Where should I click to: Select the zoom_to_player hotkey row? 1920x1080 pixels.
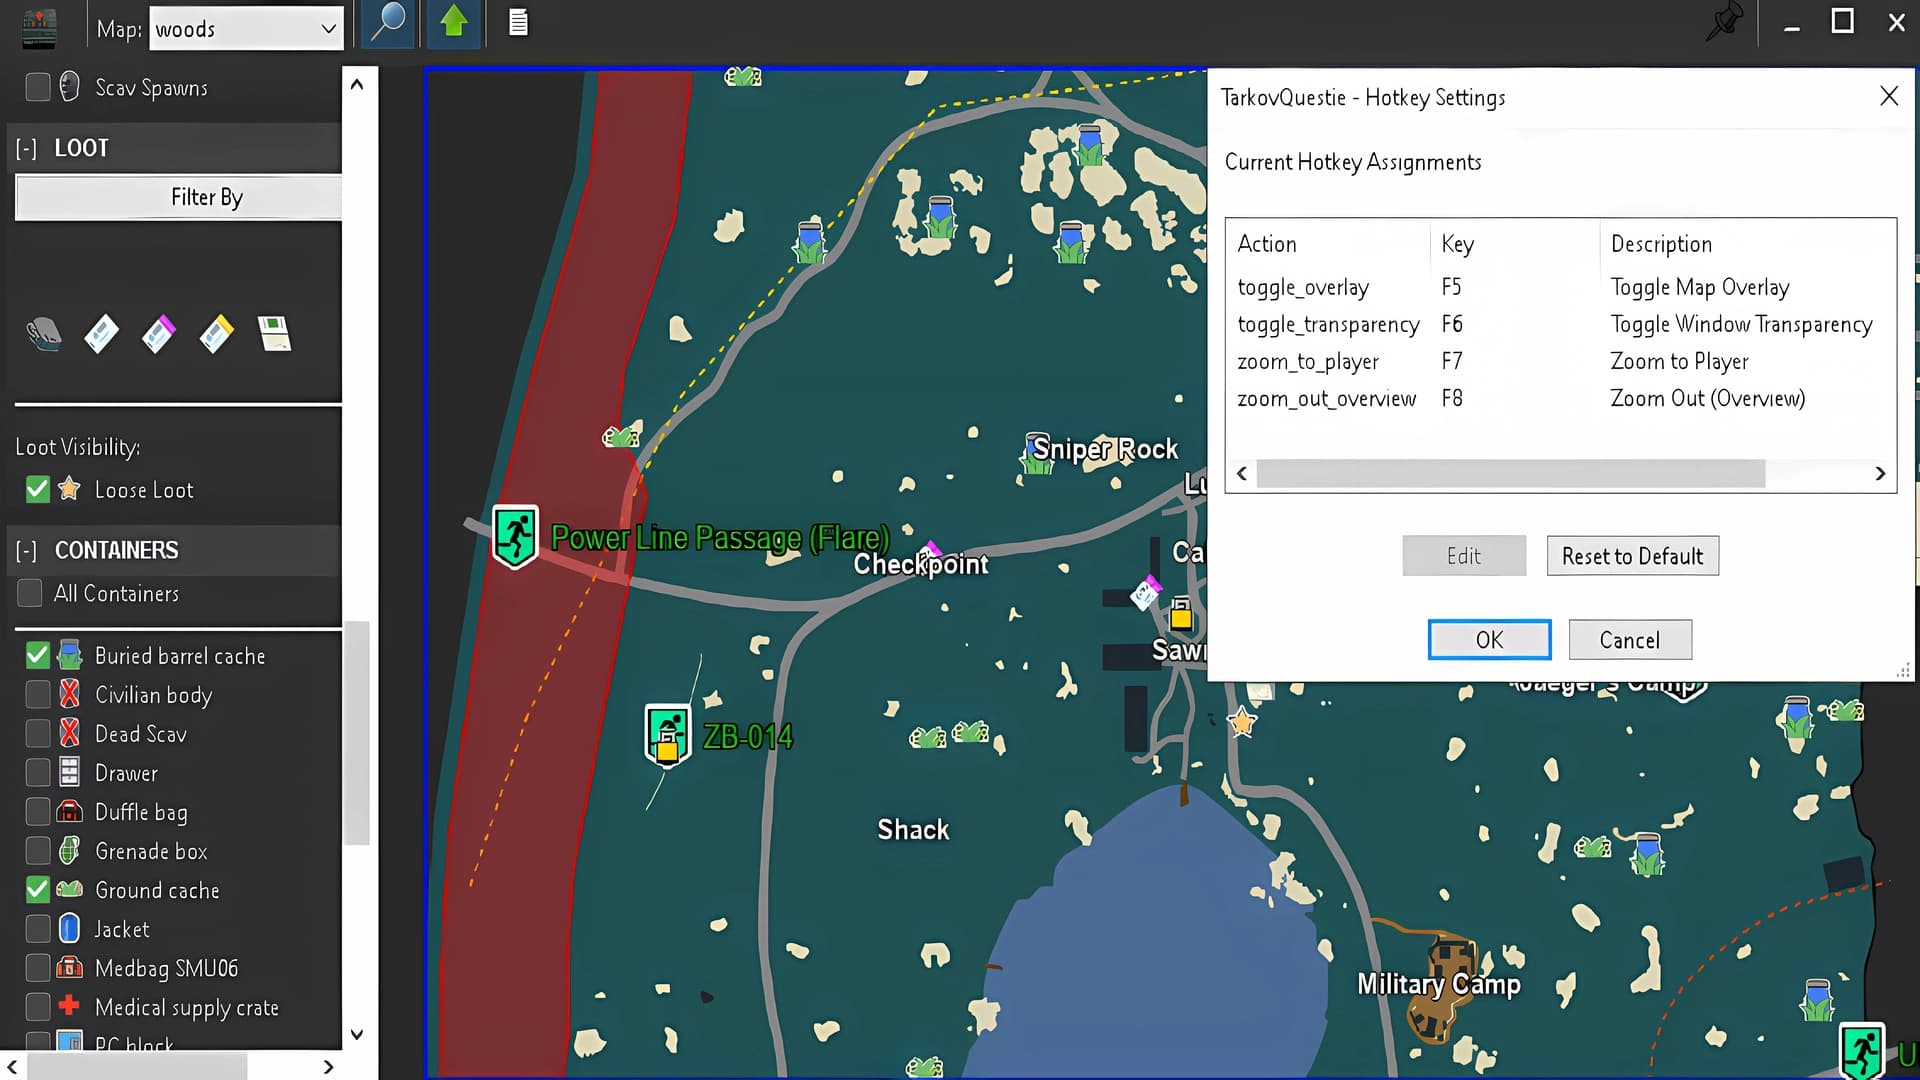[1560, 362]
